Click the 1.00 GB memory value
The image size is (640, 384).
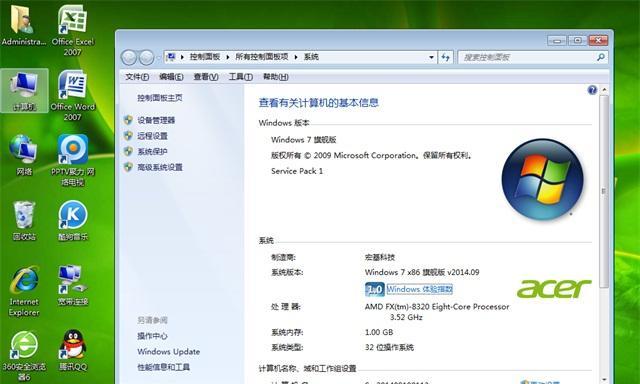[x=379, y=332]
